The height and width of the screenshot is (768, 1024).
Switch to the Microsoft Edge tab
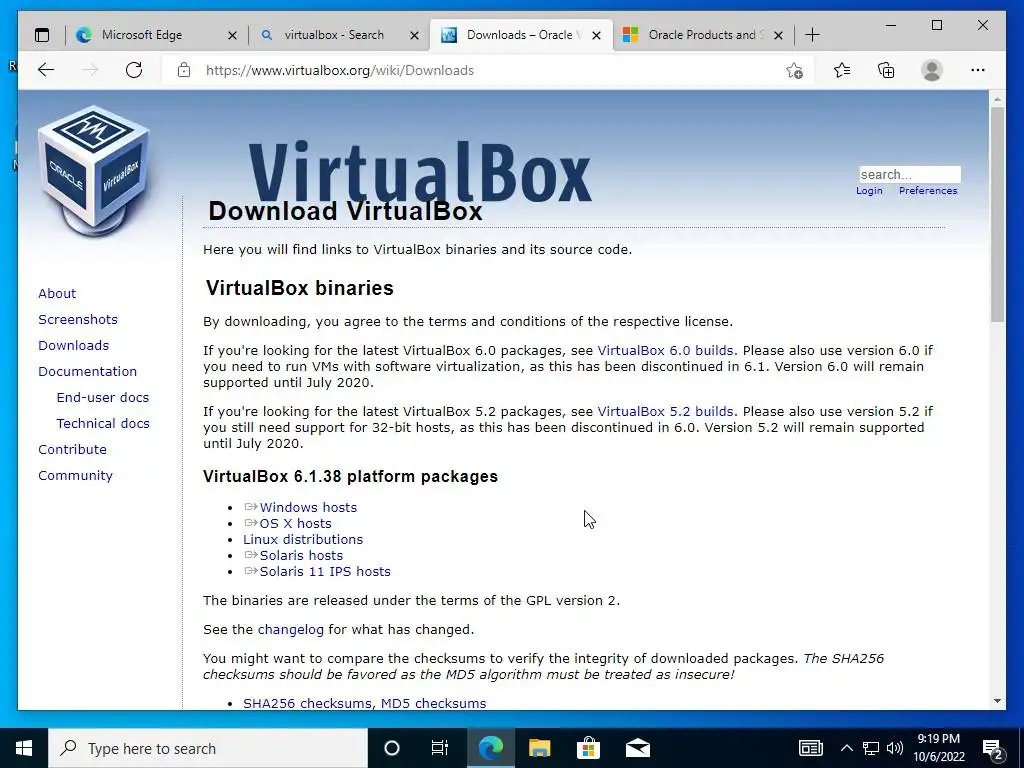(157, 35)
